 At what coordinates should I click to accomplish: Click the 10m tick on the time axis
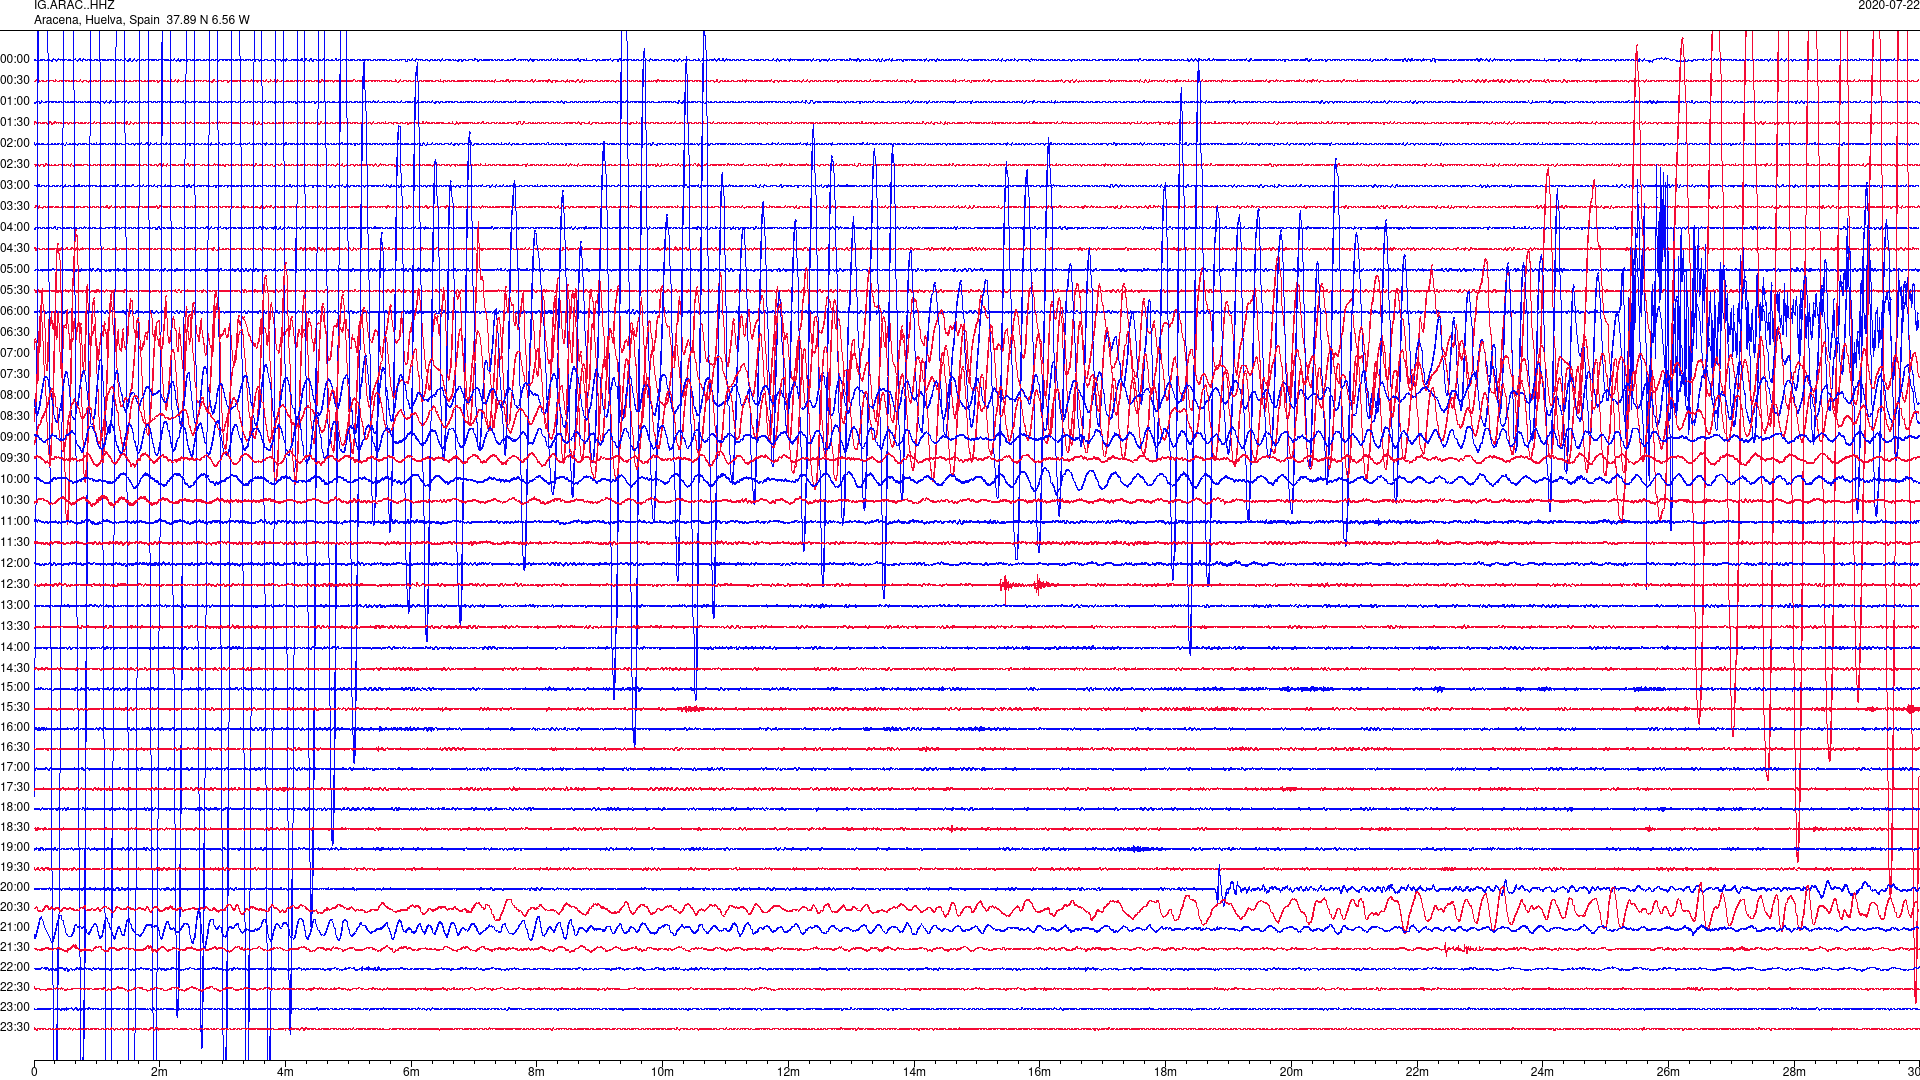pyautogui.click(x=662, y=1072)
